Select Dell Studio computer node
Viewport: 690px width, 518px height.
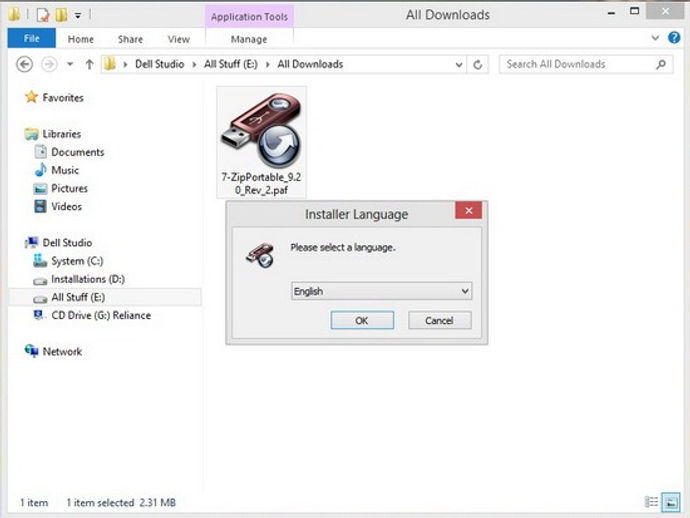67,242
